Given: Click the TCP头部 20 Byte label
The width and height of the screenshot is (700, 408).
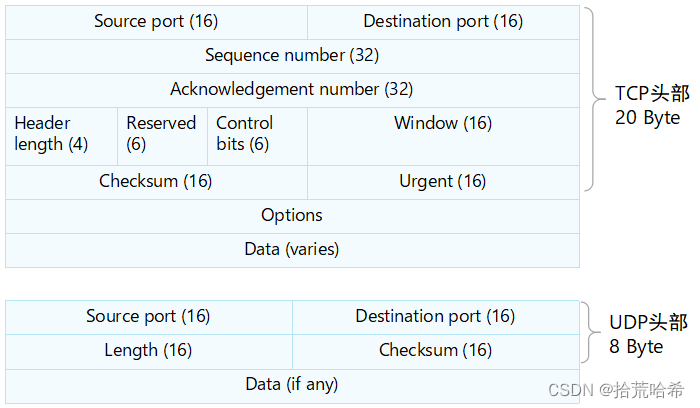Looking at the screenshot, I should (652, 105).
